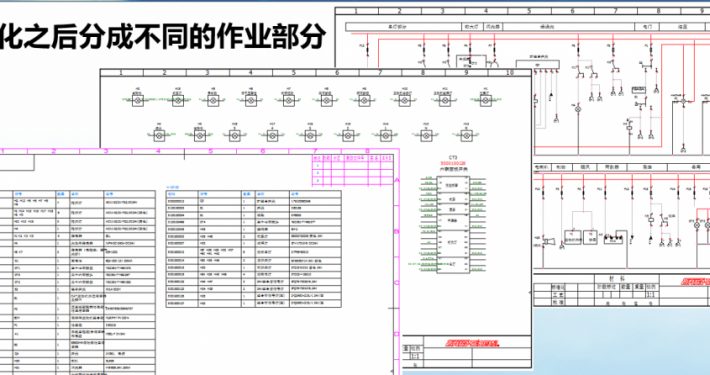Click the round lamp symbol in upper-right schematic
Viewport: 710px width, 375px height.
pyautogui.click(x=578, y=109)
